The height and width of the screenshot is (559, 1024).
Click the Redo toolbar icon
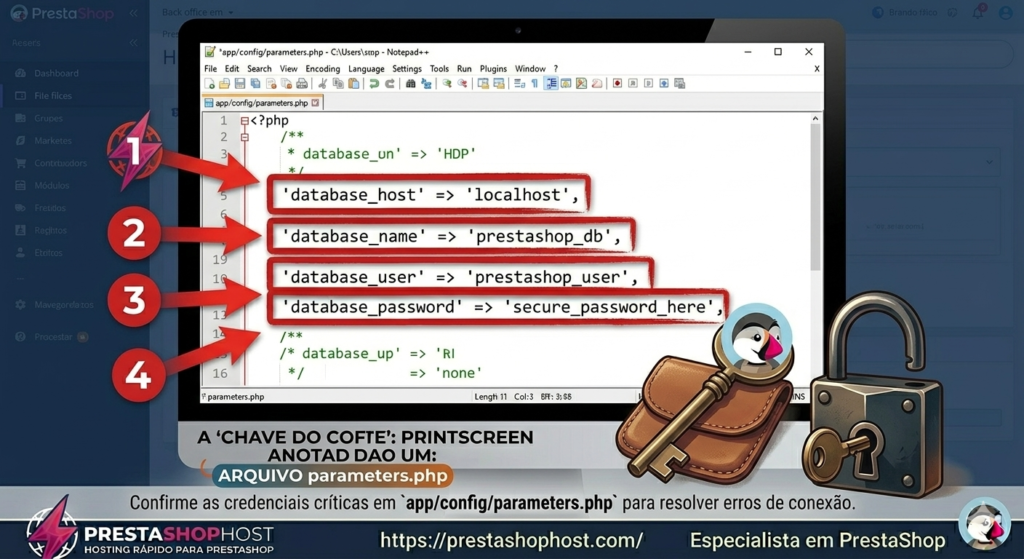[389, 84]
